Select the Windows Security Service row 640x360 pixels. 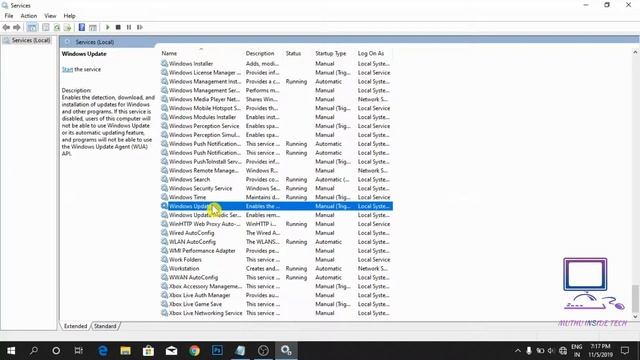click(276, 189)
